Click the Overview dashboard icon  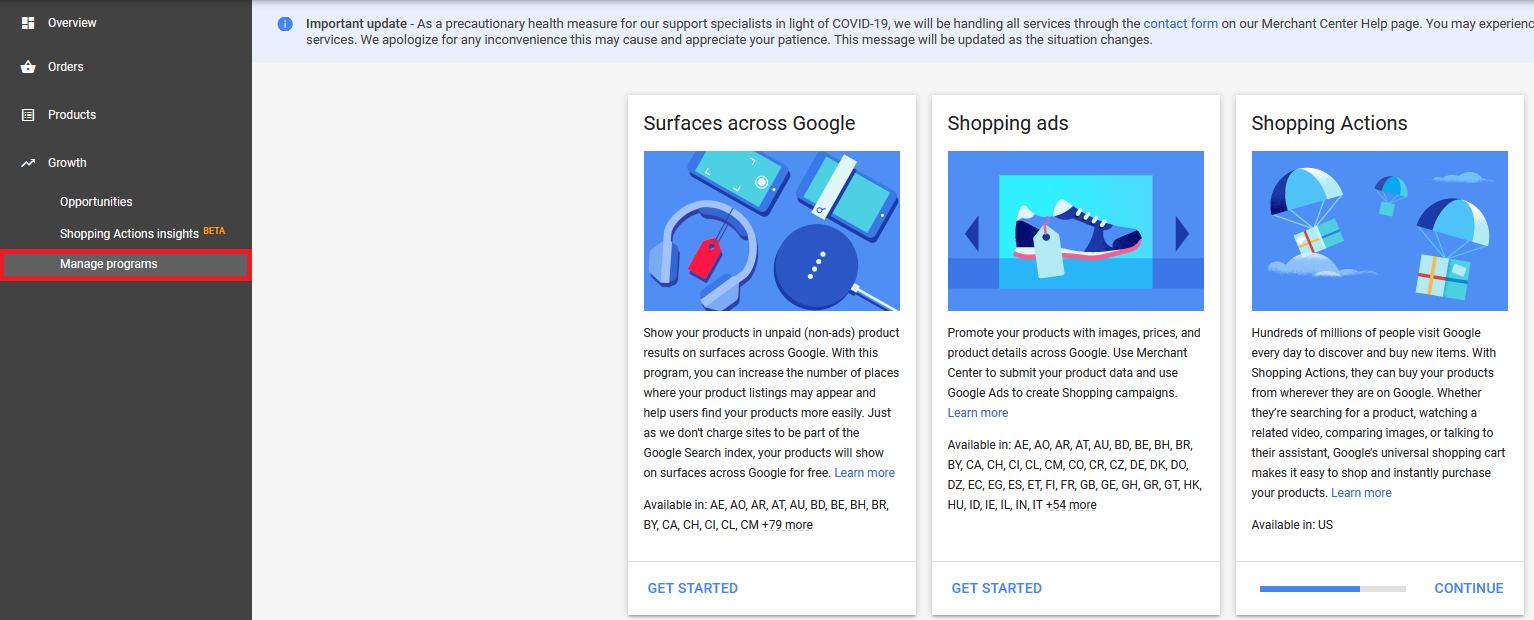[28, 22]
